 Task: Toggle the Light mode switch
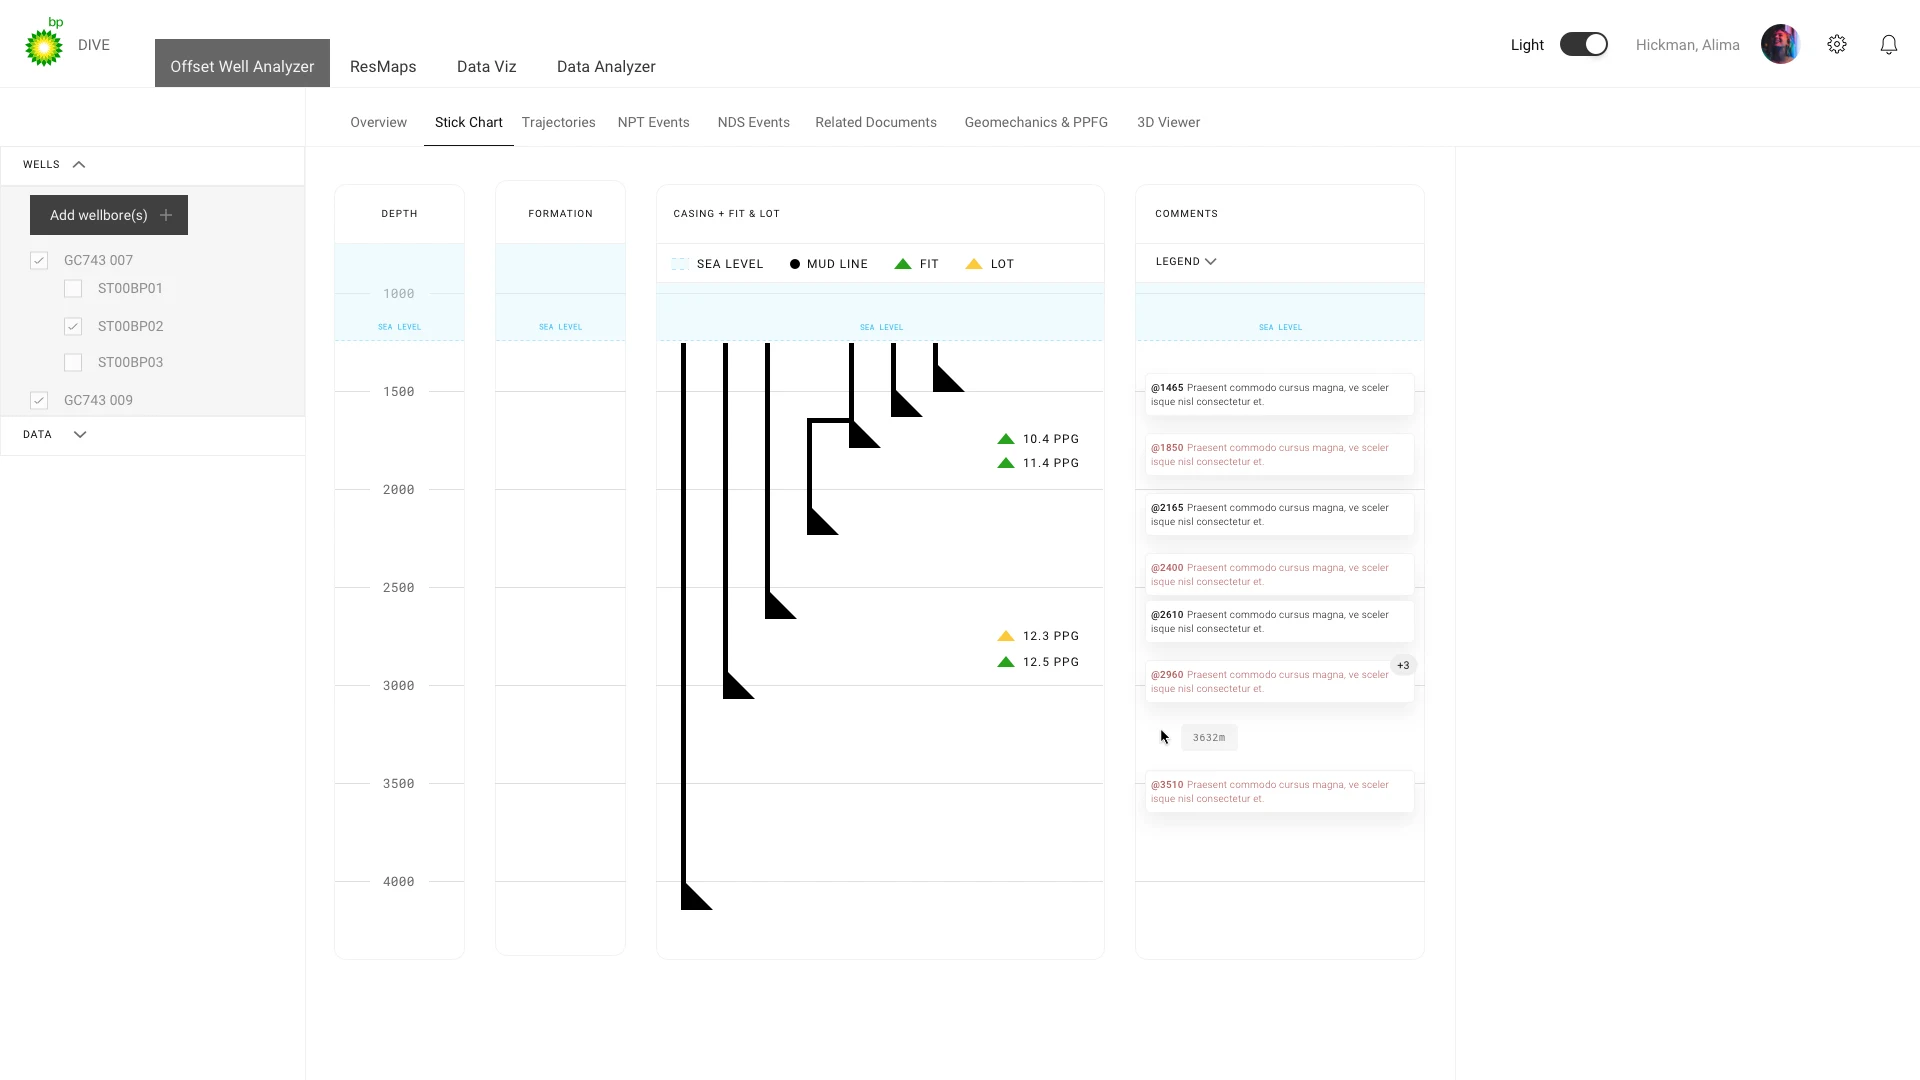click(x=1584, y=44)
